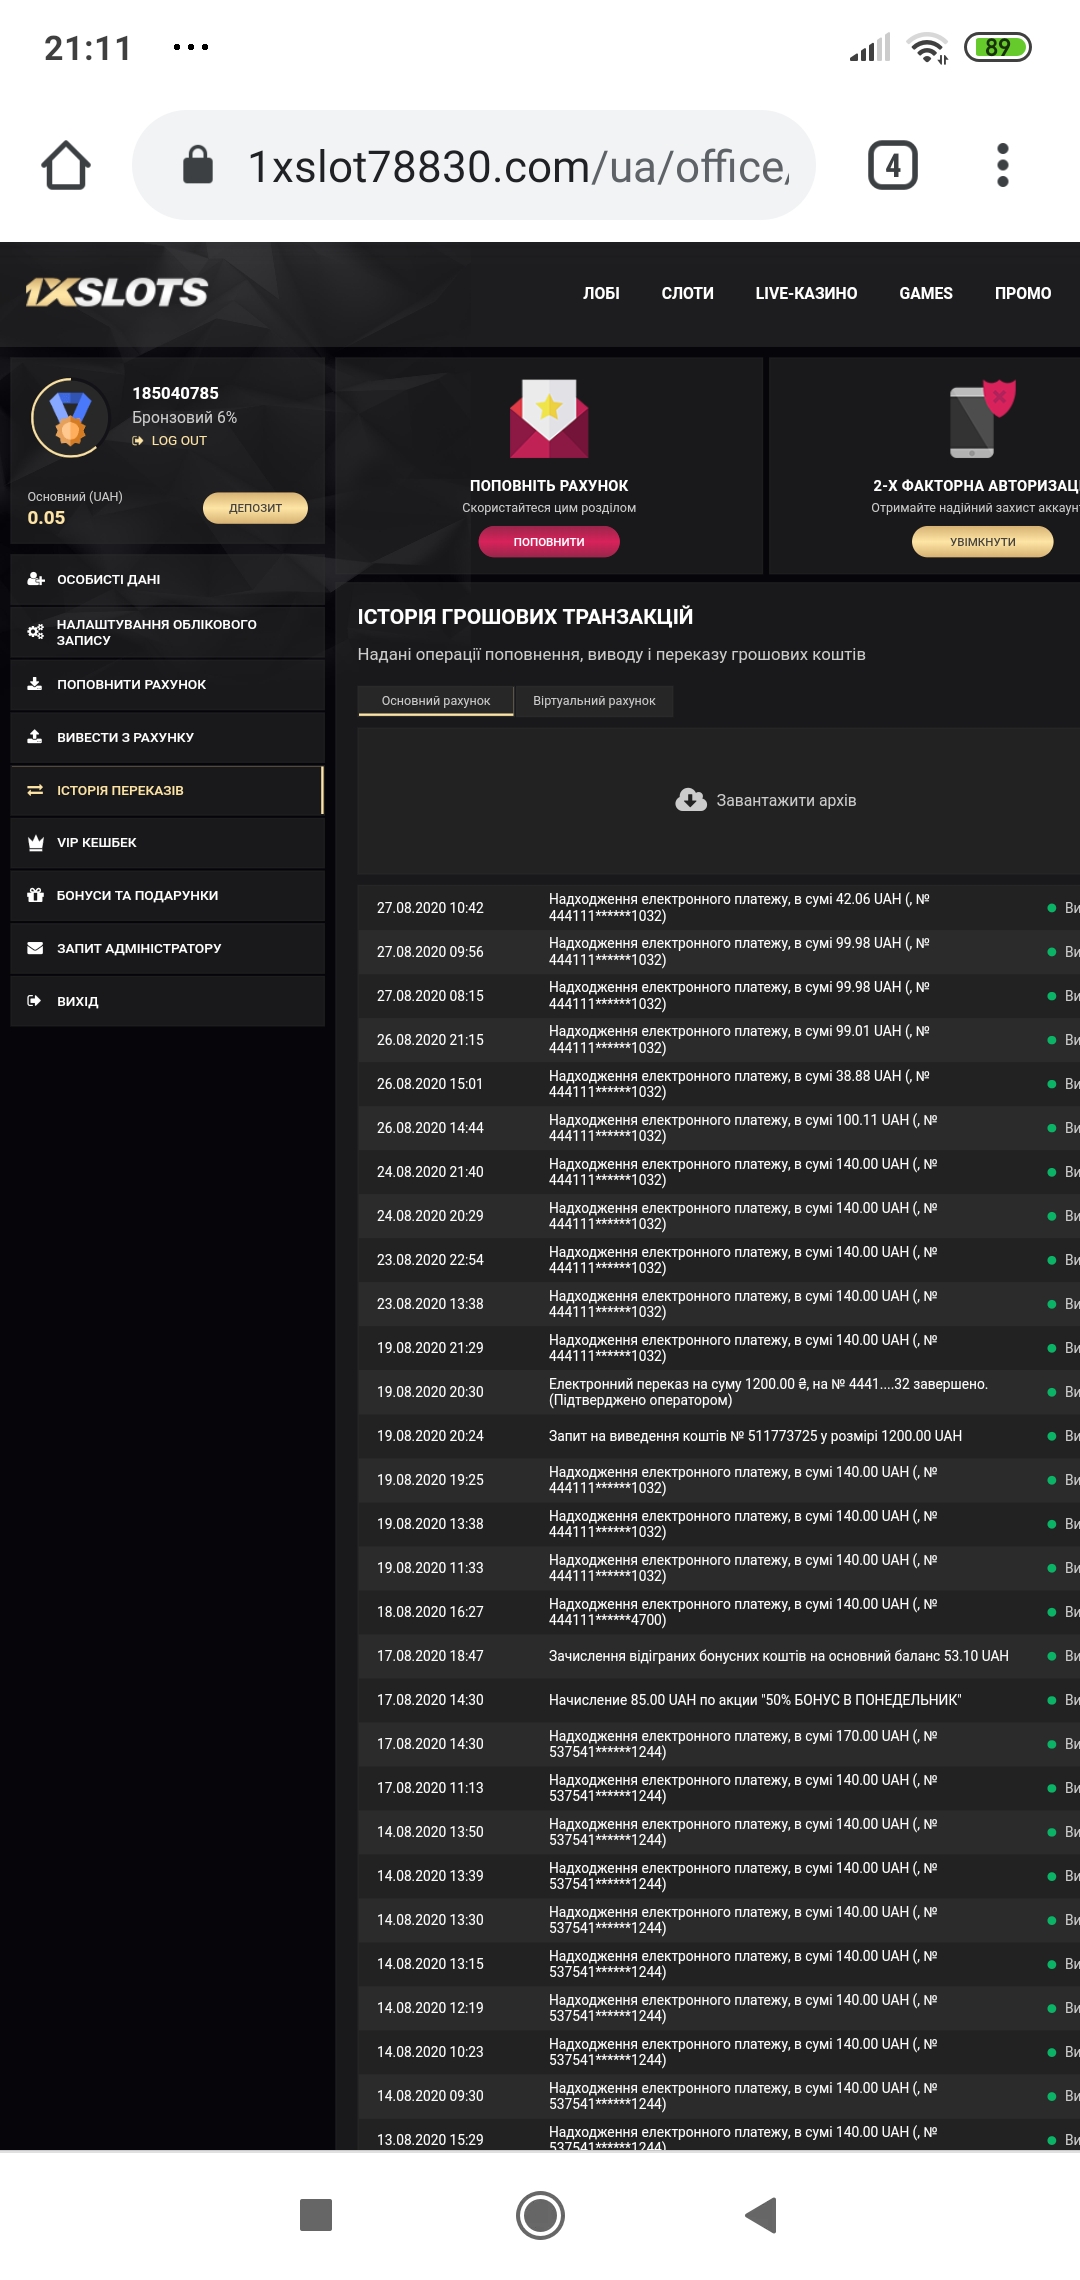The image size is (1080, 2280).
Task: Open the СЛОТИ menu item
Action: 687,293
